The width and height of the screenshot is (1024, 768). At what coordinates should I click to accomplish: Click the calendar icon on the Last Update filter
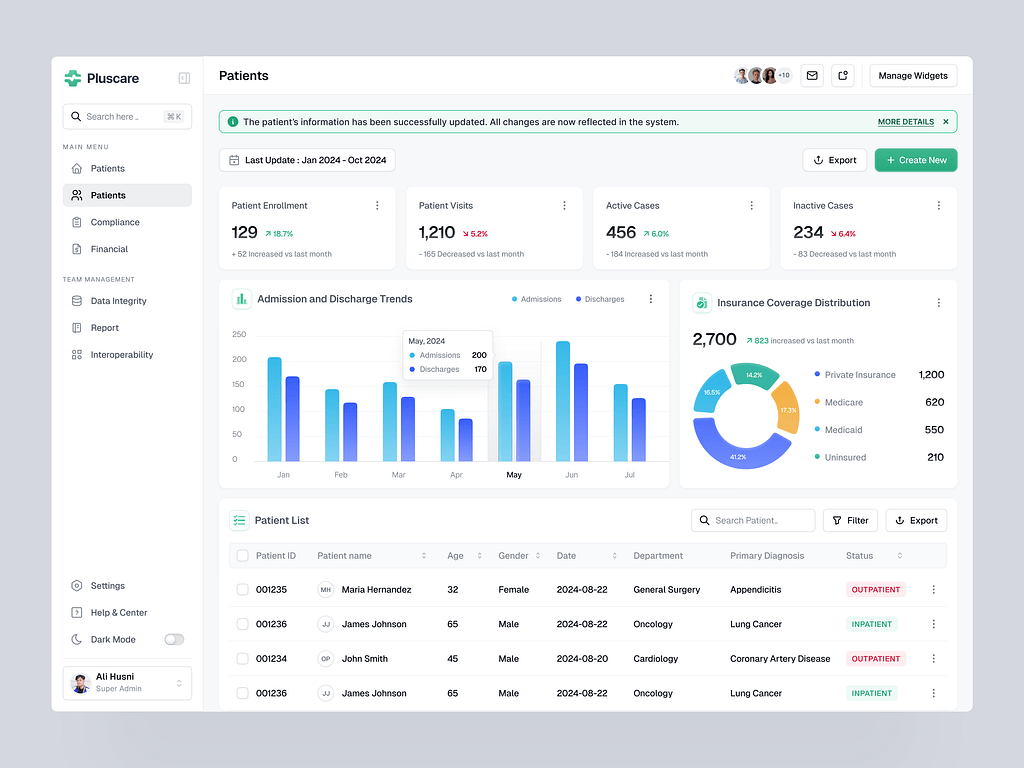tap(235, 160)
